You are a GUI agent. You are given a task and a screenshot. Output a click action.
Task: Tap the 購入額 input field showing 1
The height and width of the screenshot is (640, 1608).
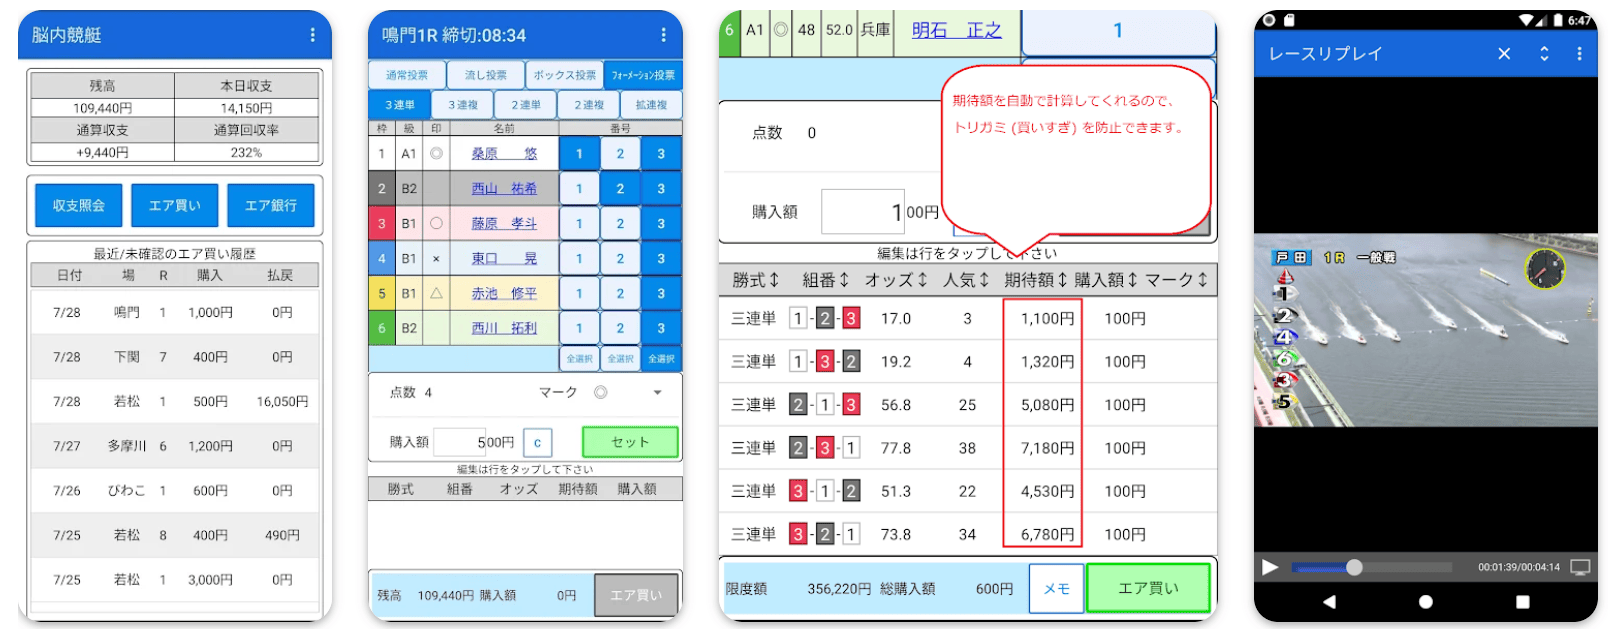point(863,212)
